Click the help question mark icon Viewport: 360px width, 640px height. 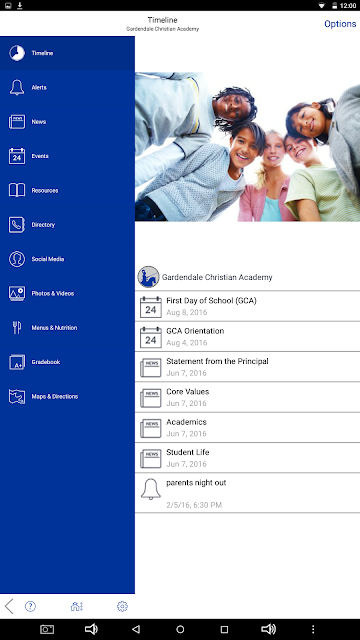(x=30, y=606)
